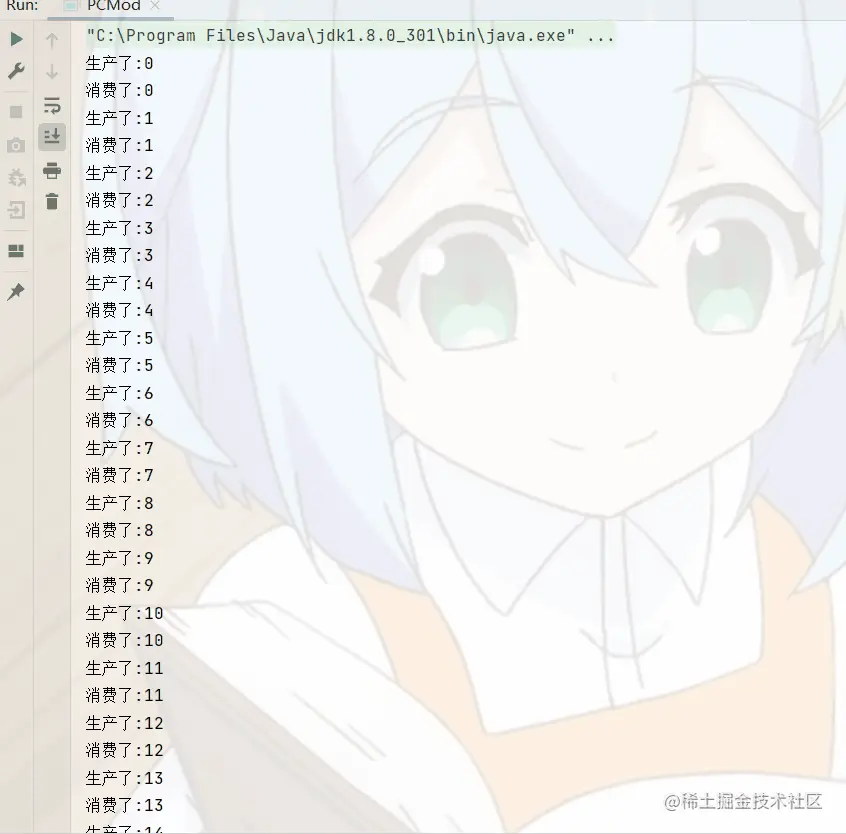Click the output line 消费了:9
The image size is (846, 834).
point(119,586)
